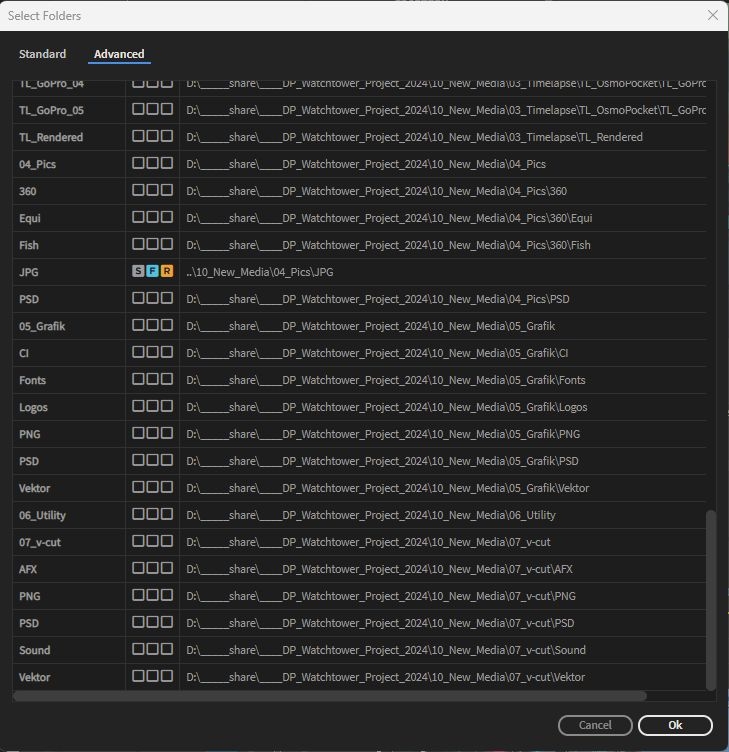The image size is (729, 752).
Task: Click the blue F icon in JPG row
Action: click(153, 271)
